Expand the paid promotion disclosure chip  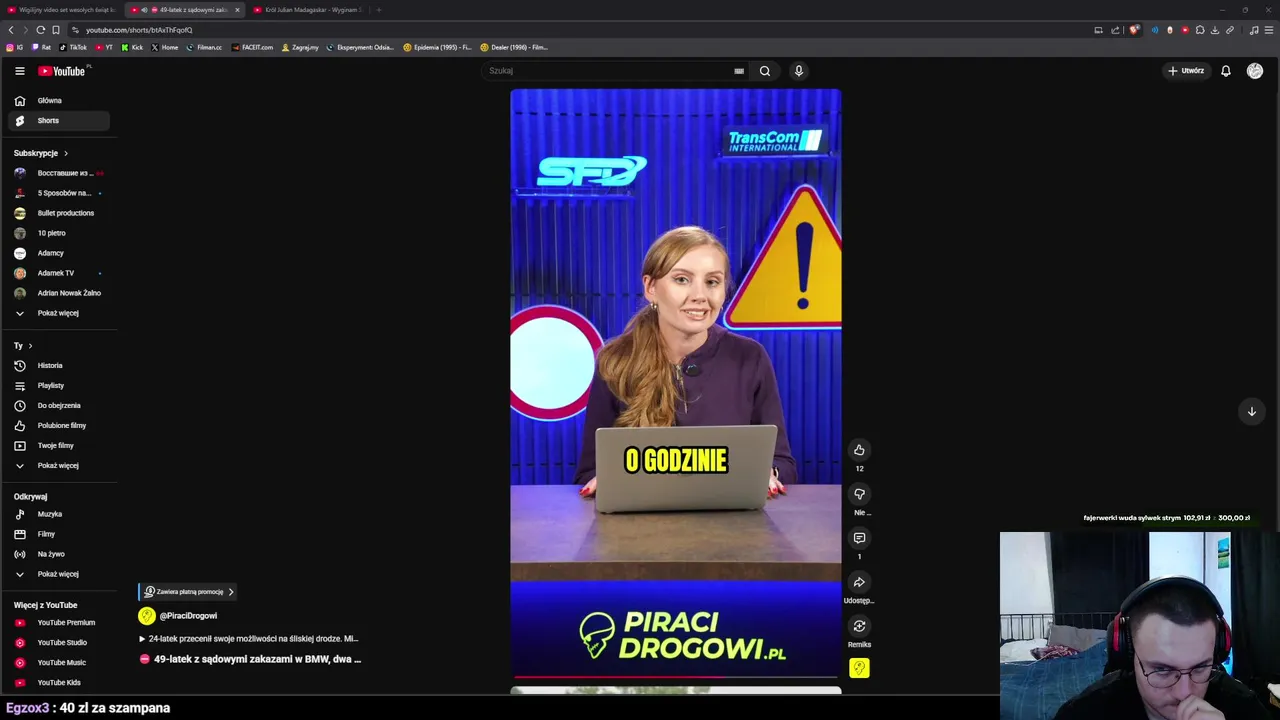[189, 592]
